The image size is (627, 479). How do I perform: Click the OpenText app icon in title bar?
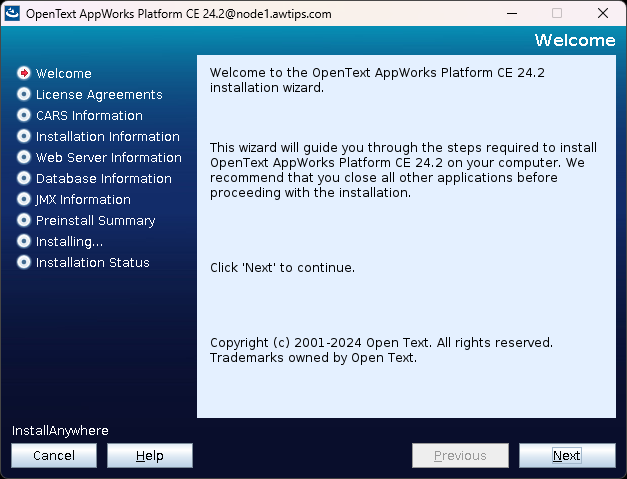coord(13,14)
